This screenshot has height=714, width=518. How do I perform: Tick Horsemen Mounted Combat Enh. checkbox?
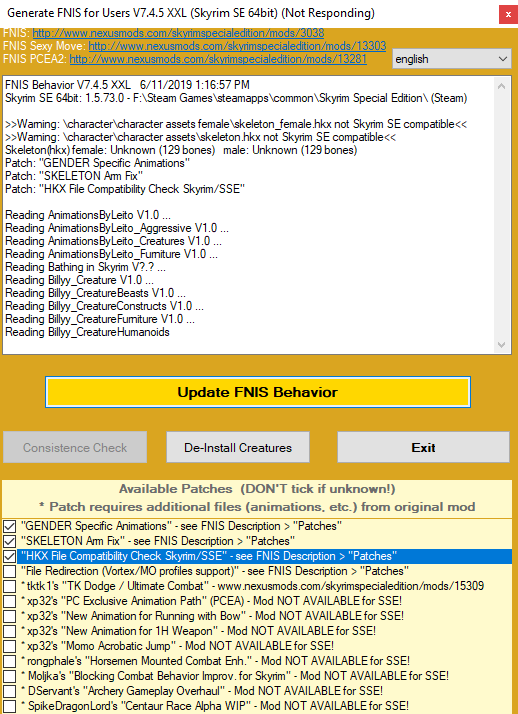(10, 662)
